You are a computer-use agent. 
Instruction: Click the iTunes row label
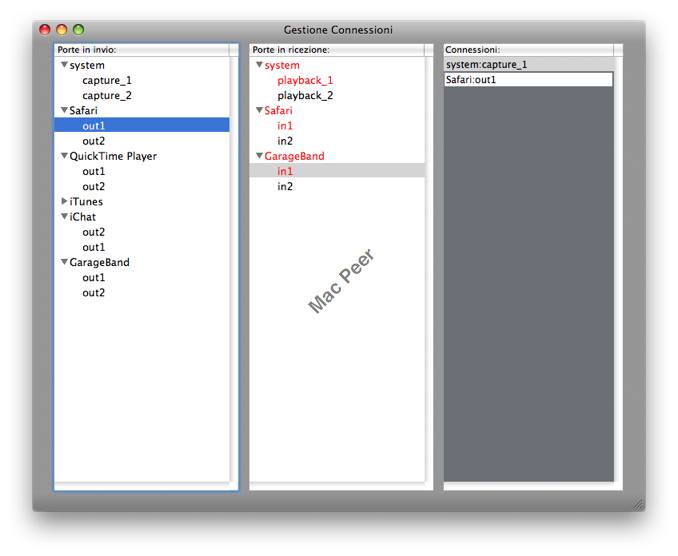86,201
